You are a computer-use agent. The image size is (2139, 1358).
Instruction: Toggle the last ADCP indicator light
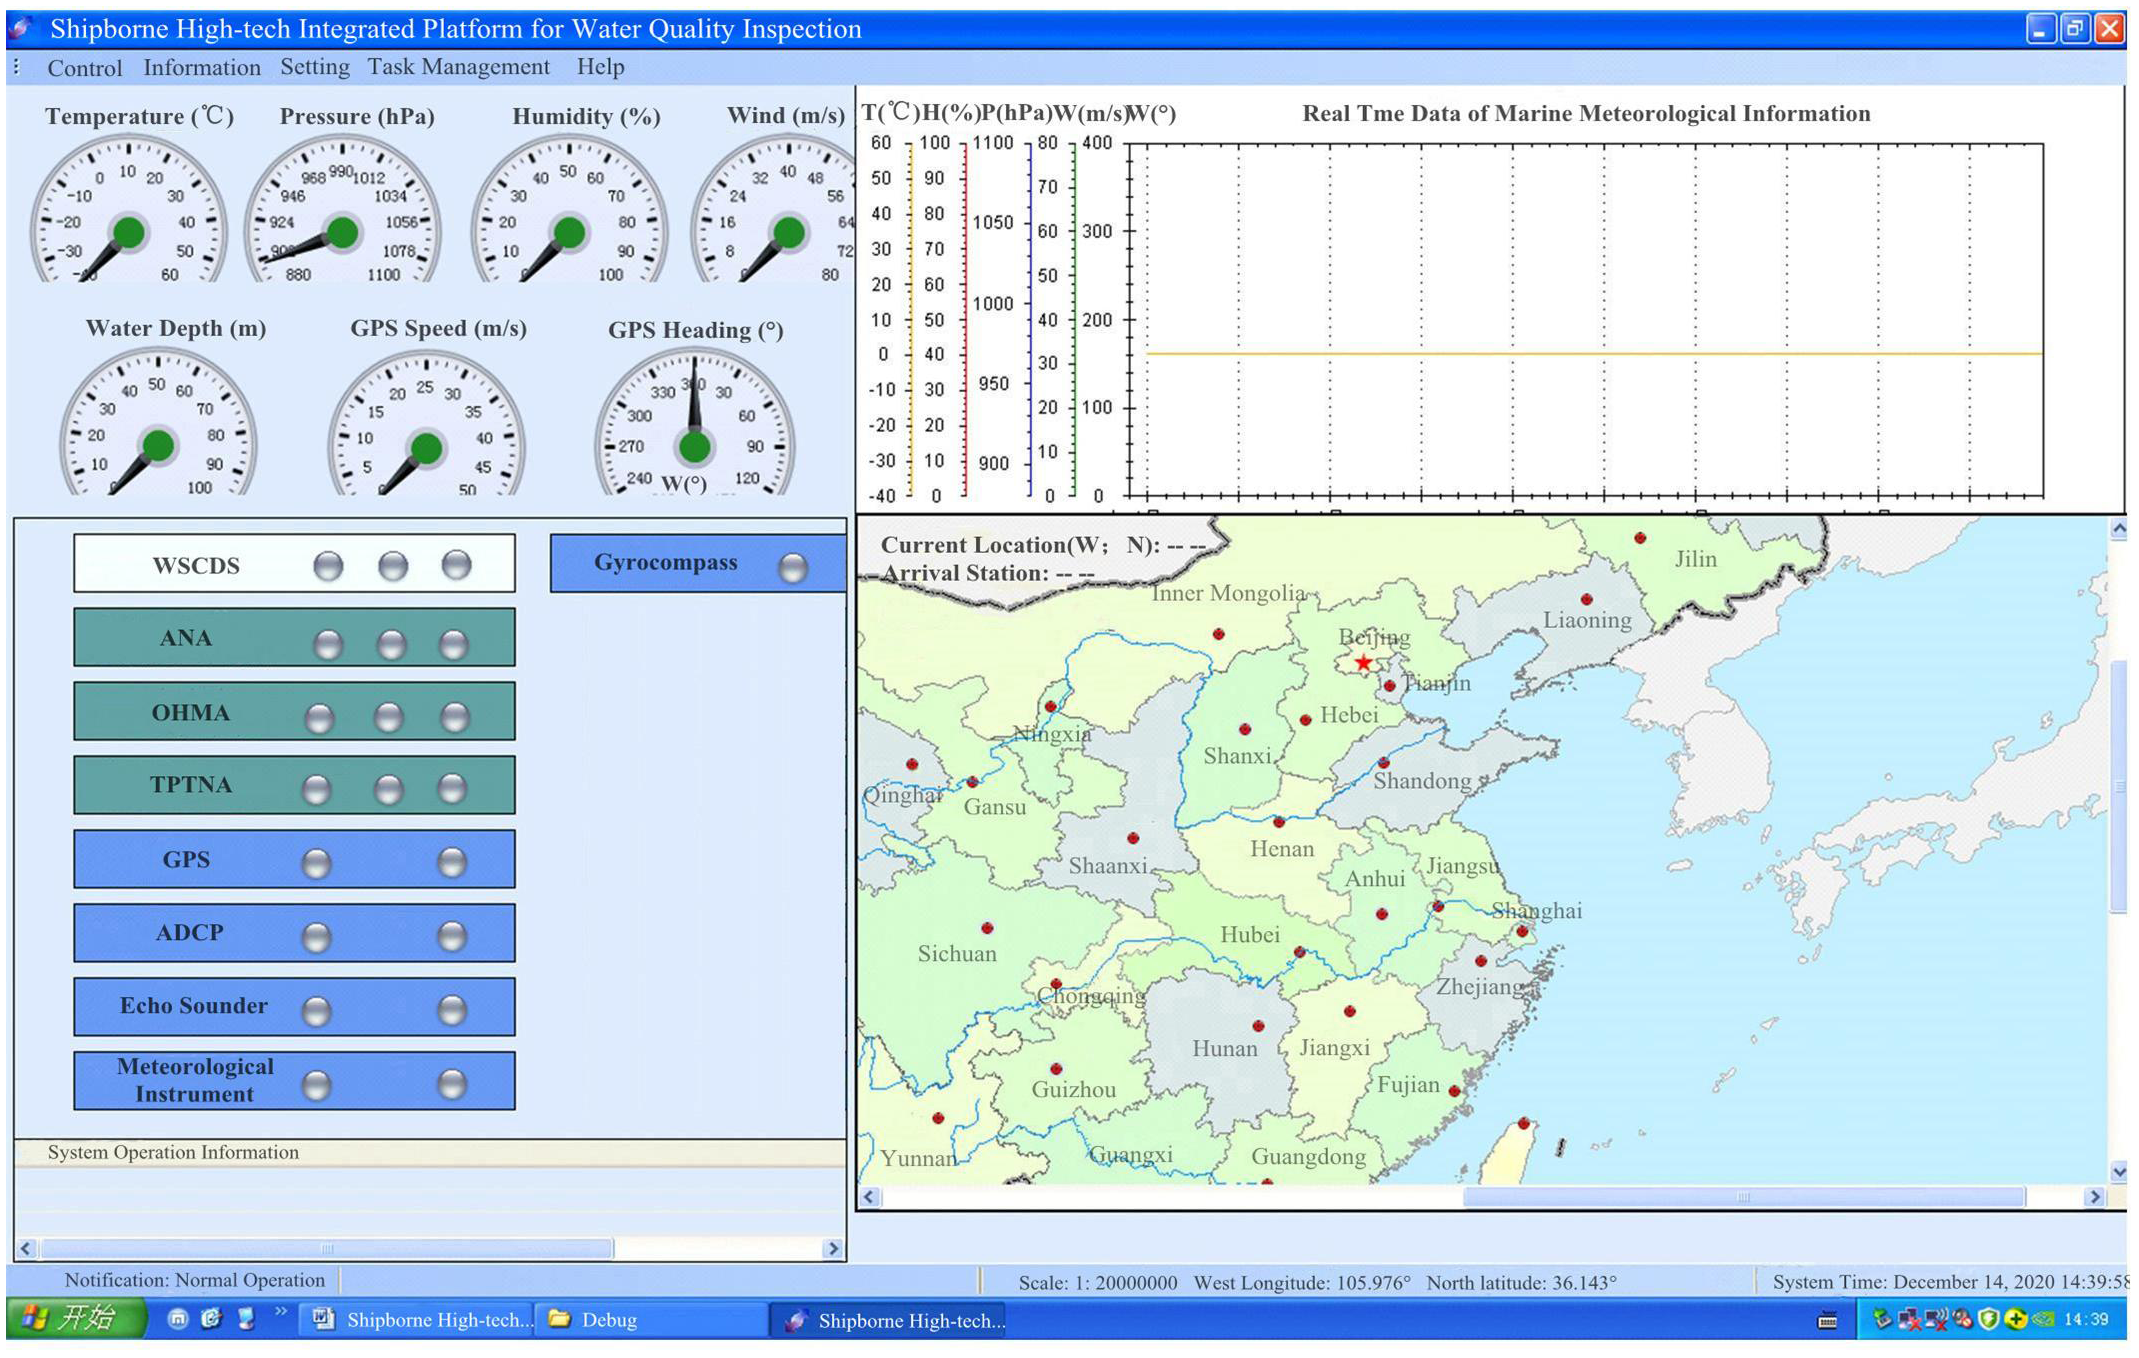452,936
